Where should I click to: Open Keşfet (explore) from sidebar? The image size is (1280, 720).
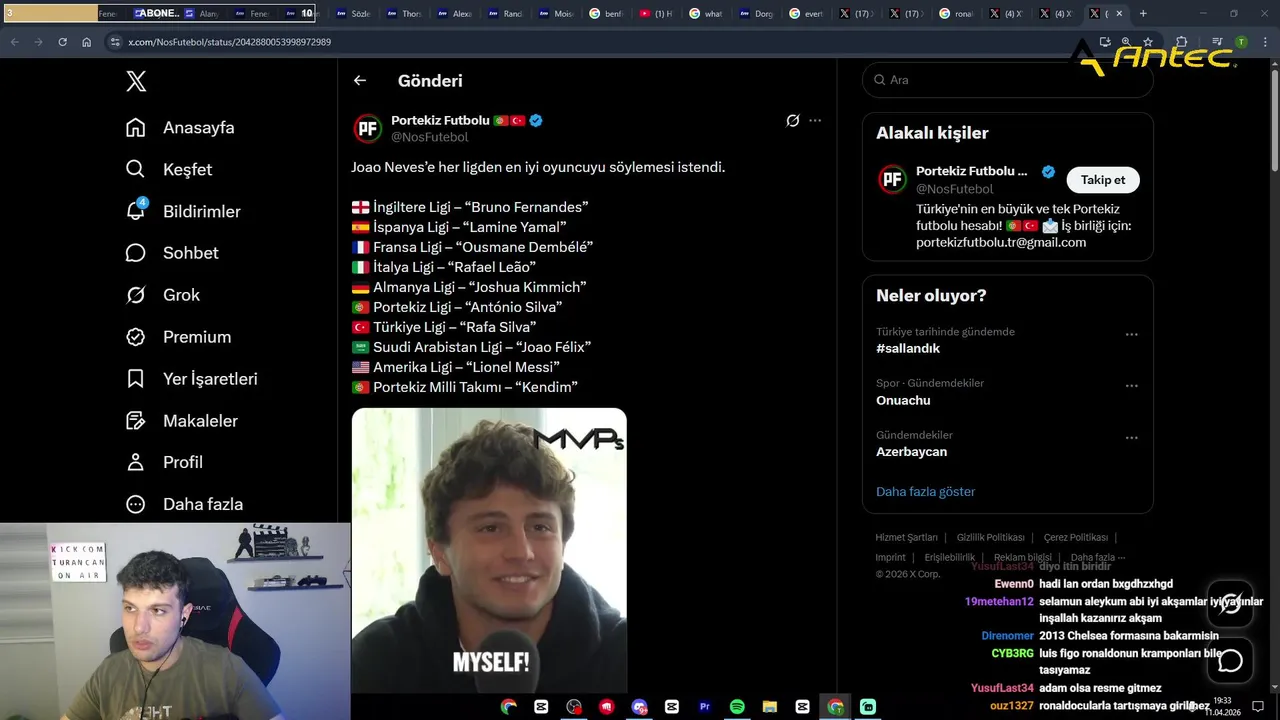(x=169, y=170)
